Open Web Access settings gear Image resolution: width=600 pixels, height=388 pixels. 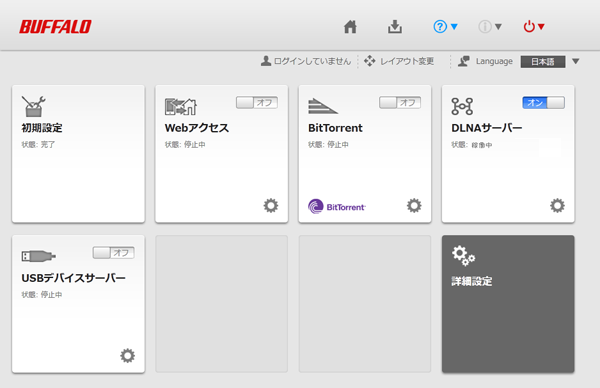pyautogui.click(x=271, y=205)
